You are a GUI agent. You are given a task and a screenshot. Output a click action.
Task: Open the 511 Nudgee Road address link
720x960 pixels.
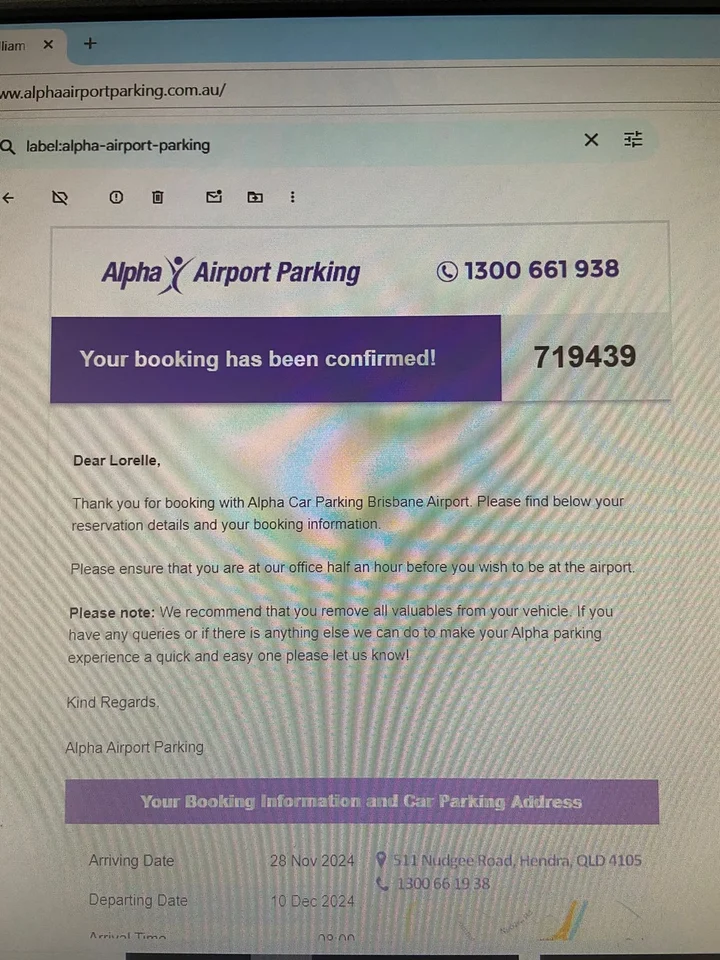coord(516,860)
